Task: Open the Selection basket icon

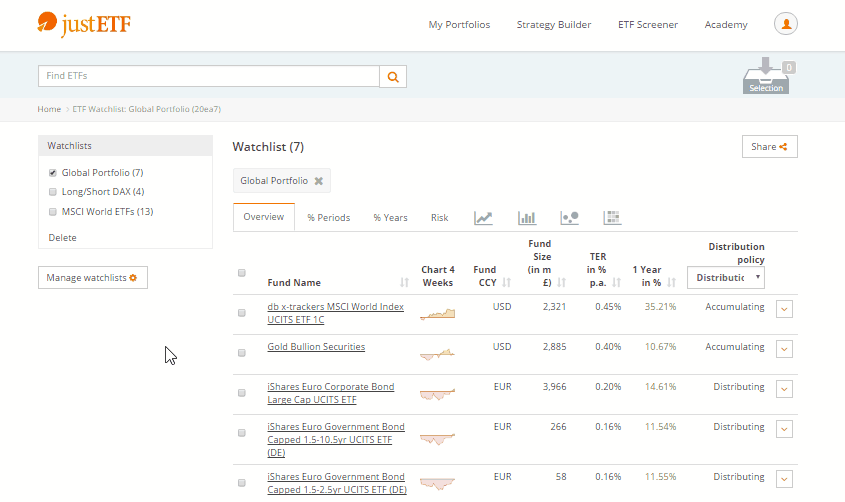Action: tap(767, 77)
